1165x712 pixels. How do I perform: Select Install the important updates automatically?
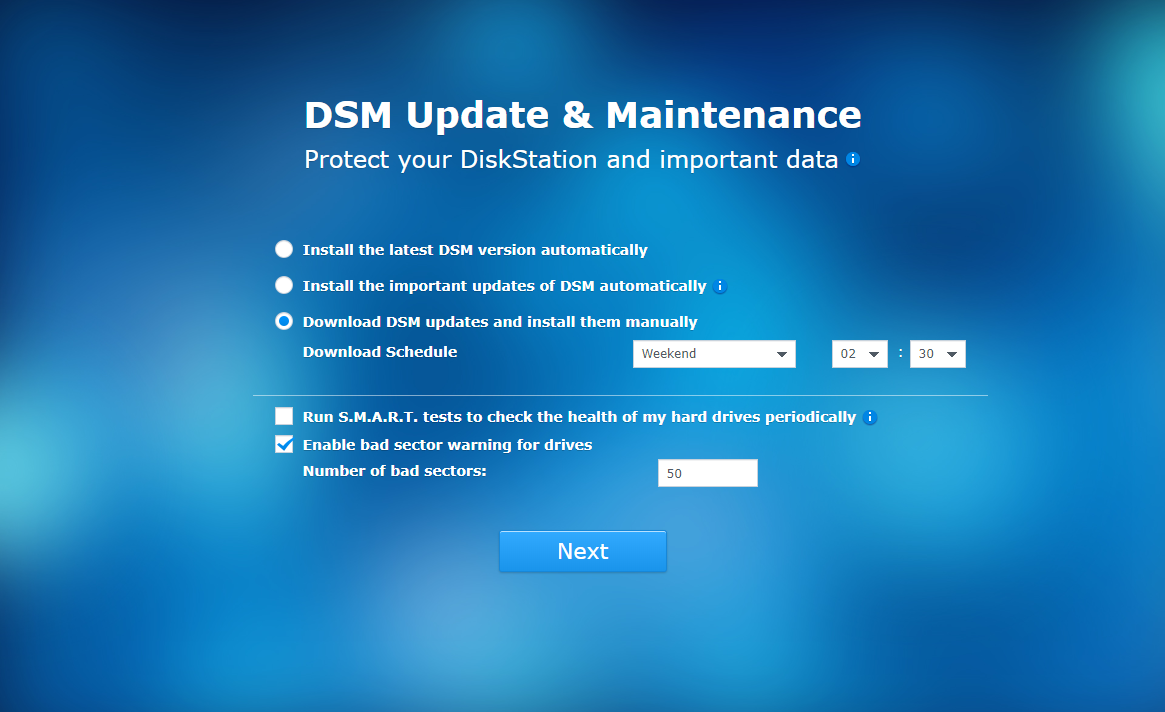[284, 285]
